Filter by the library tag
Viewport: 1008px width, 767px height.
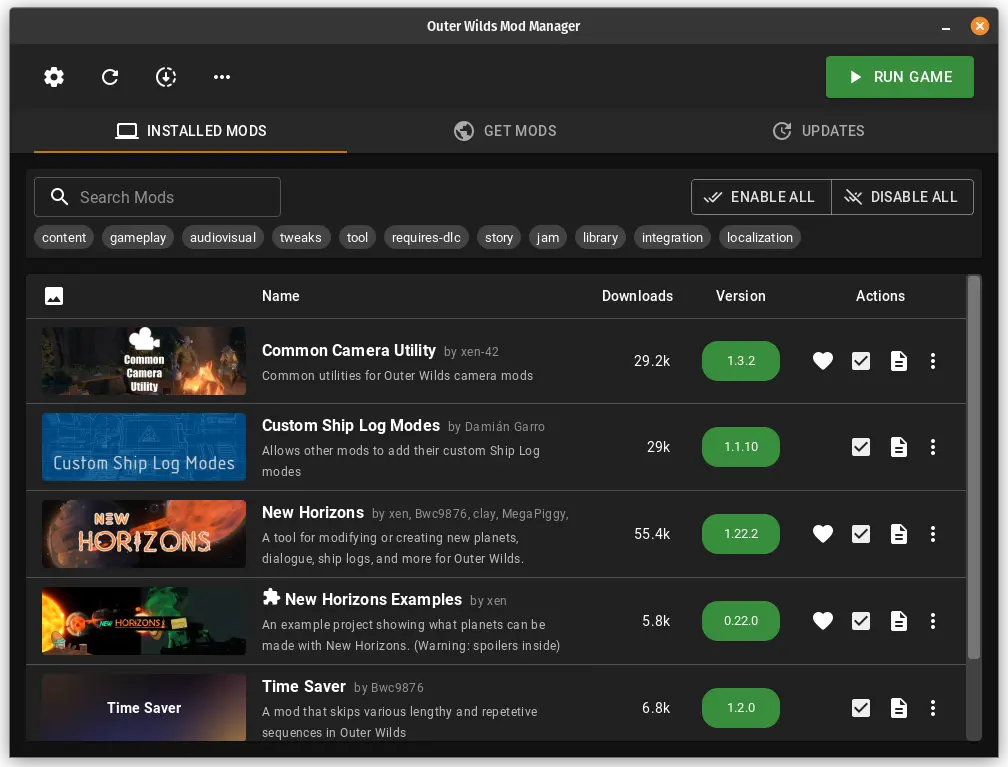click(600, 237)
